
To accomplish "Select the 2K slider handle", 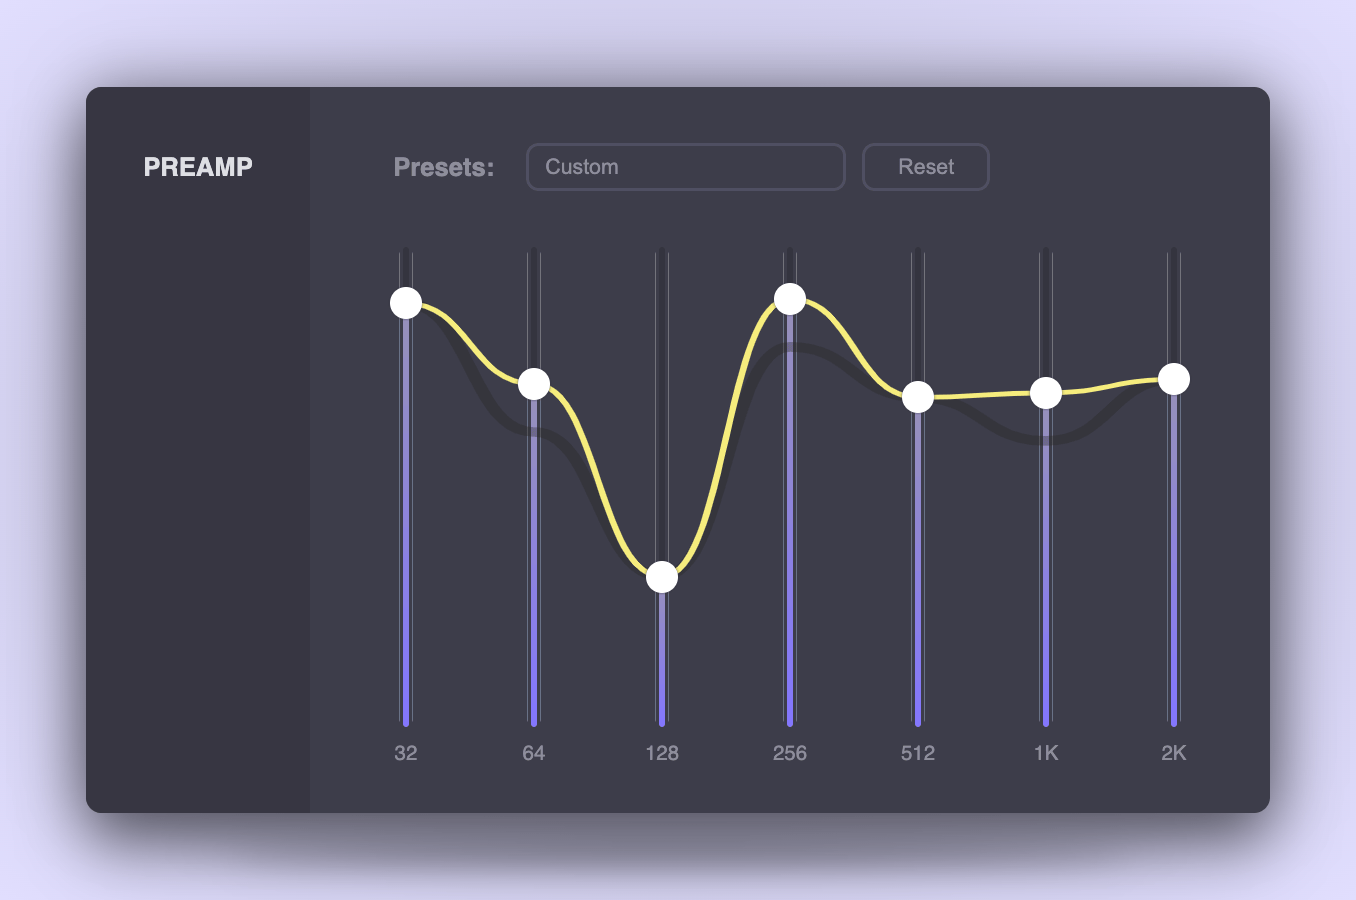I will (1174, 379).
